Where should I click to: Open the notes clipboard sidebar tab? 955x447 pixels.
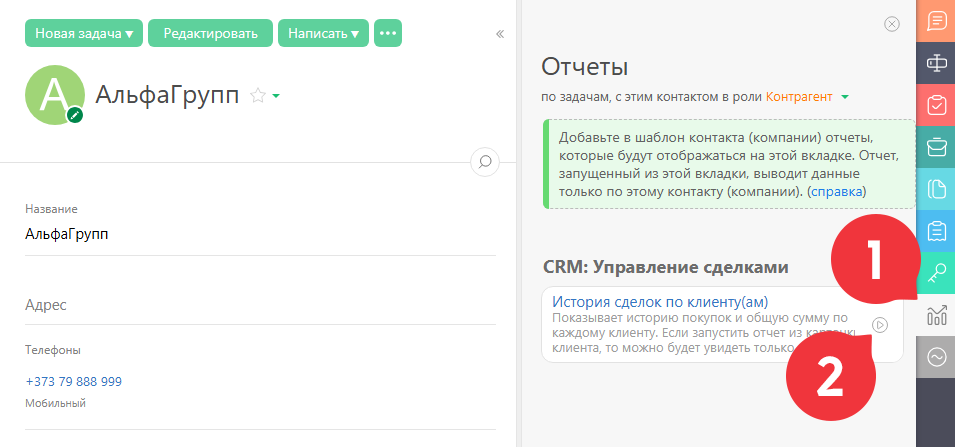pyautogui.click(x=936, y=231)
